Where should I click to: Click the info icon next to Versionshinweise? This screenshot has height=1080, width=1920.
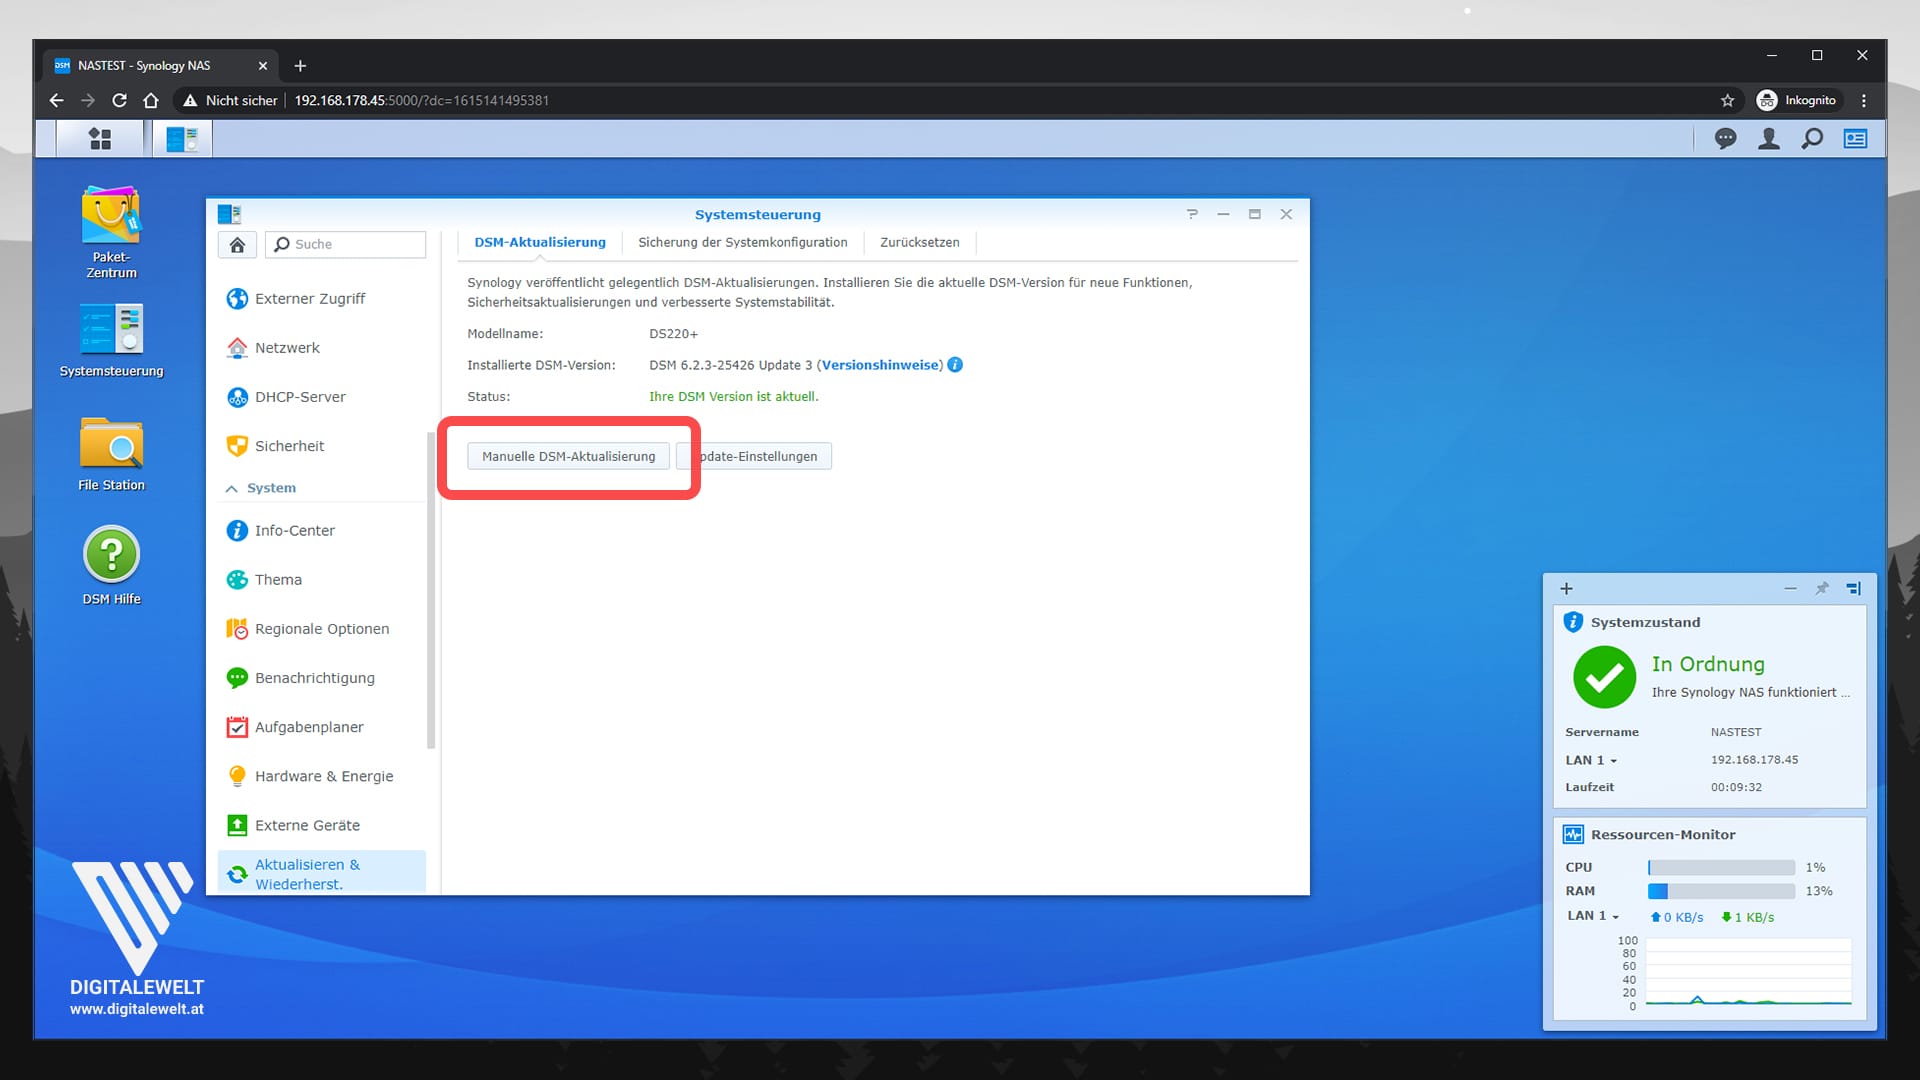click(955, 365)
